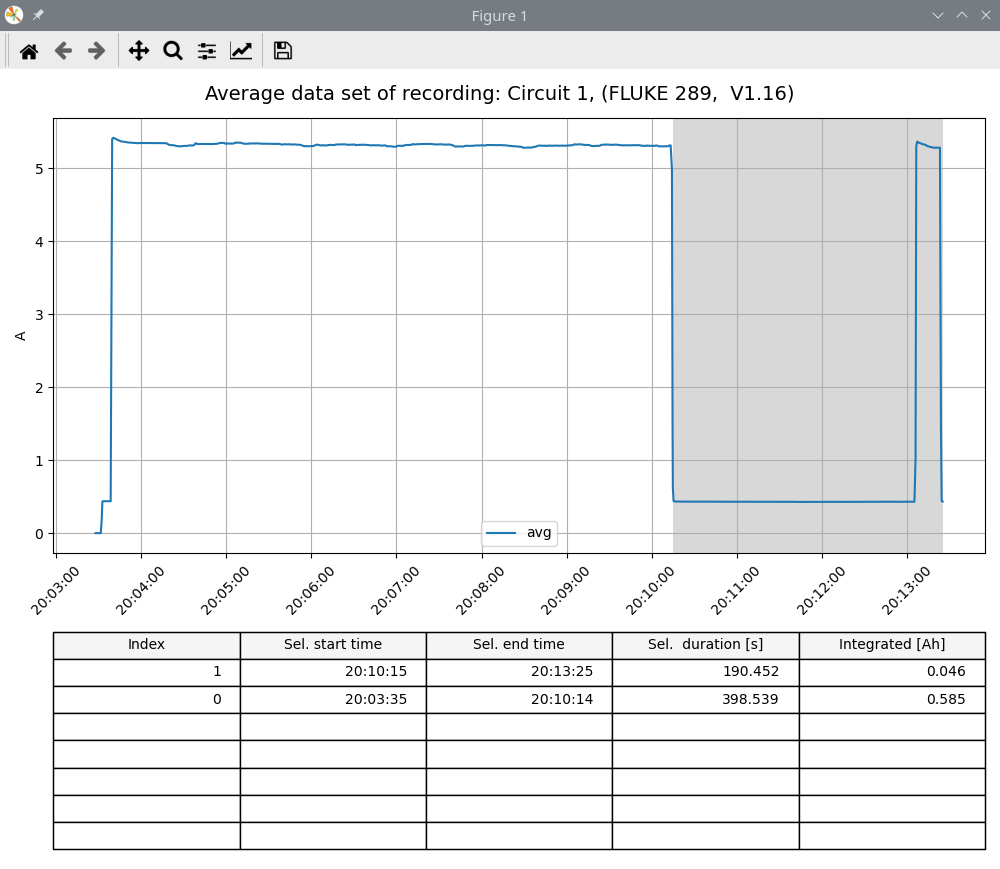The height and width of the screenshot is (869, 1000).
Task: Close the Figure 1 window
Action: point(986,15)
